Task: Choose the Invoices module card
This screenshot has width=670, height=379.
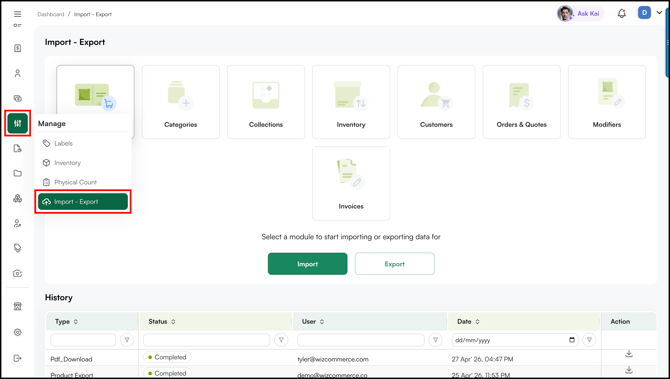Action: coord(351,183)
